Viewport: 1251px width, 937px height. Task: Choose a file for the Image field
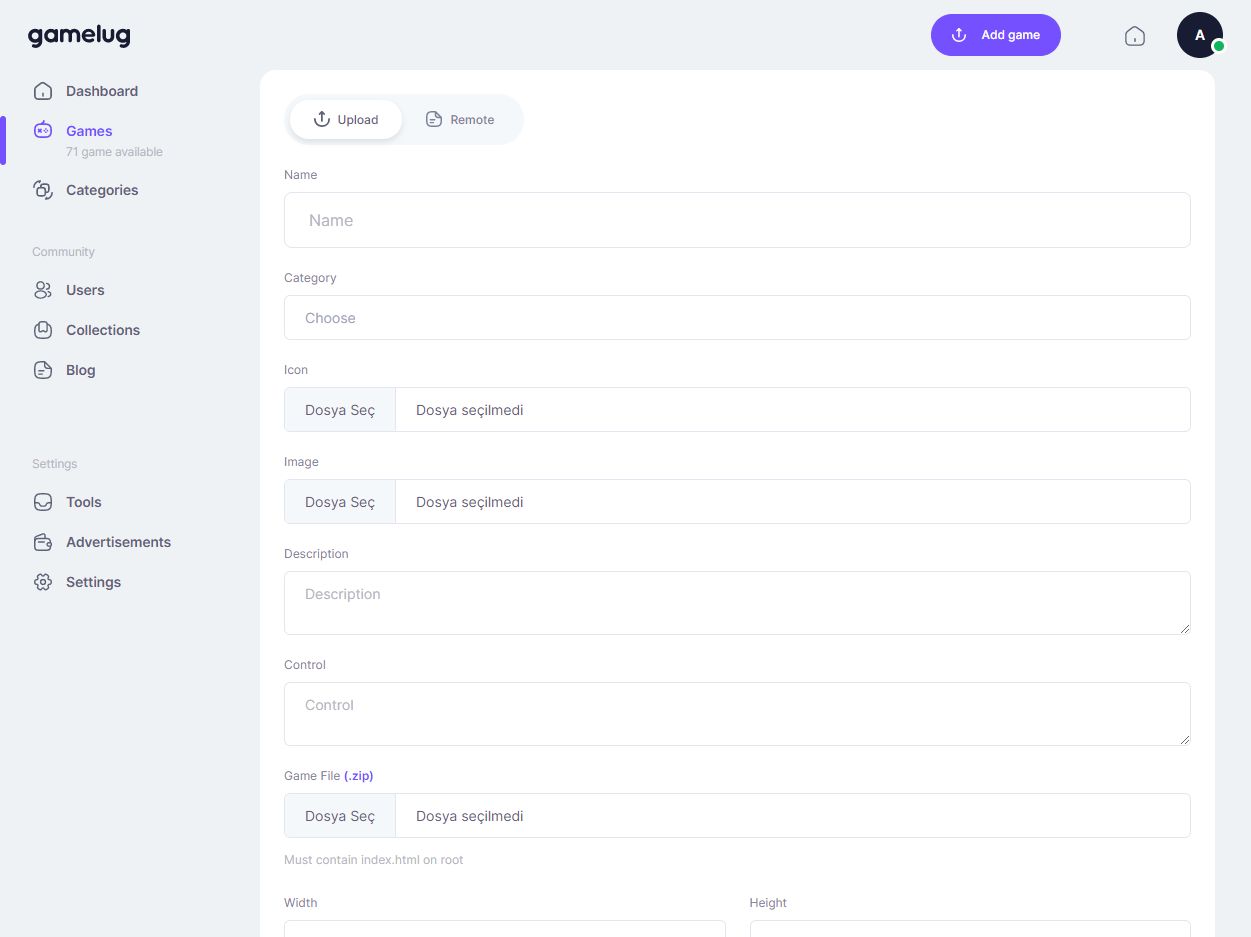[340, 502]
